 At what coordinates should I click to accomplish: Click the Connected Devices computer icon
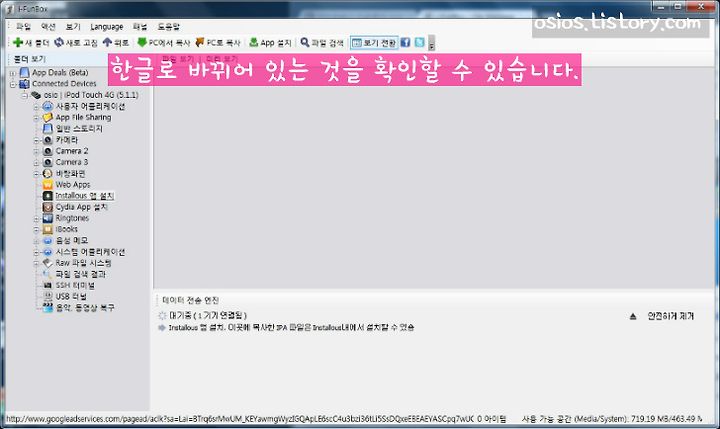point(24,84)
